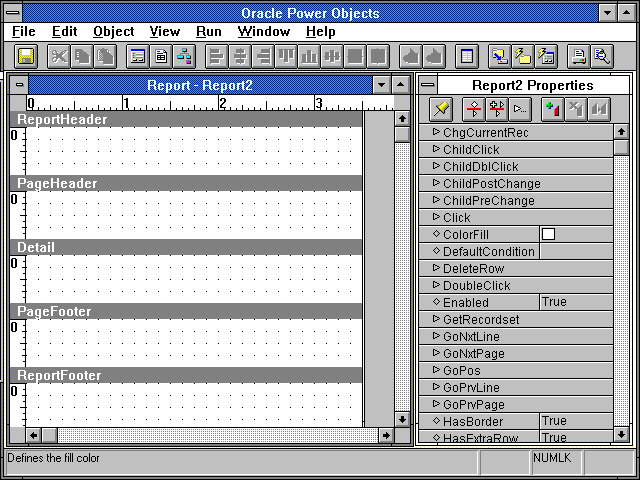Click the pushpin icon in the Properties panel
Viewport: 640px width, 480px height.
441,107
